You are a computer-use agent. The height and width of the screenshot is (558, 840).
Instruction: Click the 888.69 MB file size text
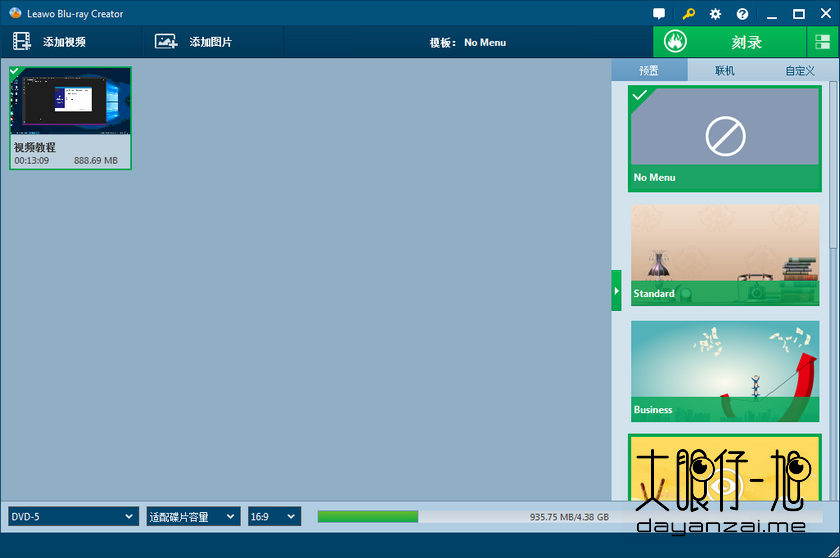95,161
